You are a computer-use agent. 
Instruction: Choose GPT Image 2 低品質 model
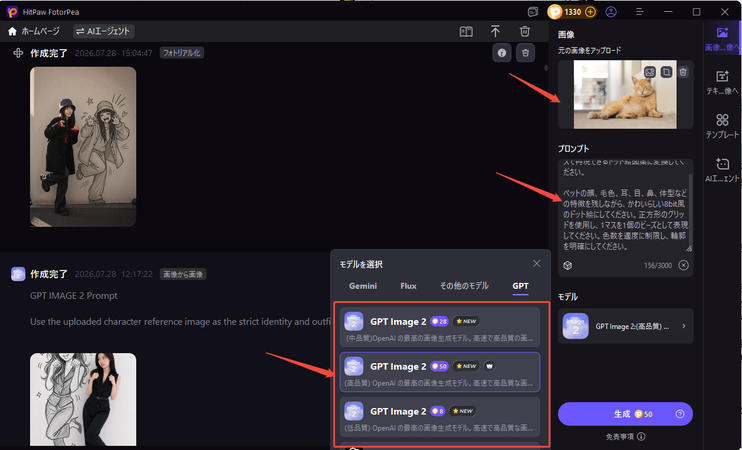(x=440, y=417)
